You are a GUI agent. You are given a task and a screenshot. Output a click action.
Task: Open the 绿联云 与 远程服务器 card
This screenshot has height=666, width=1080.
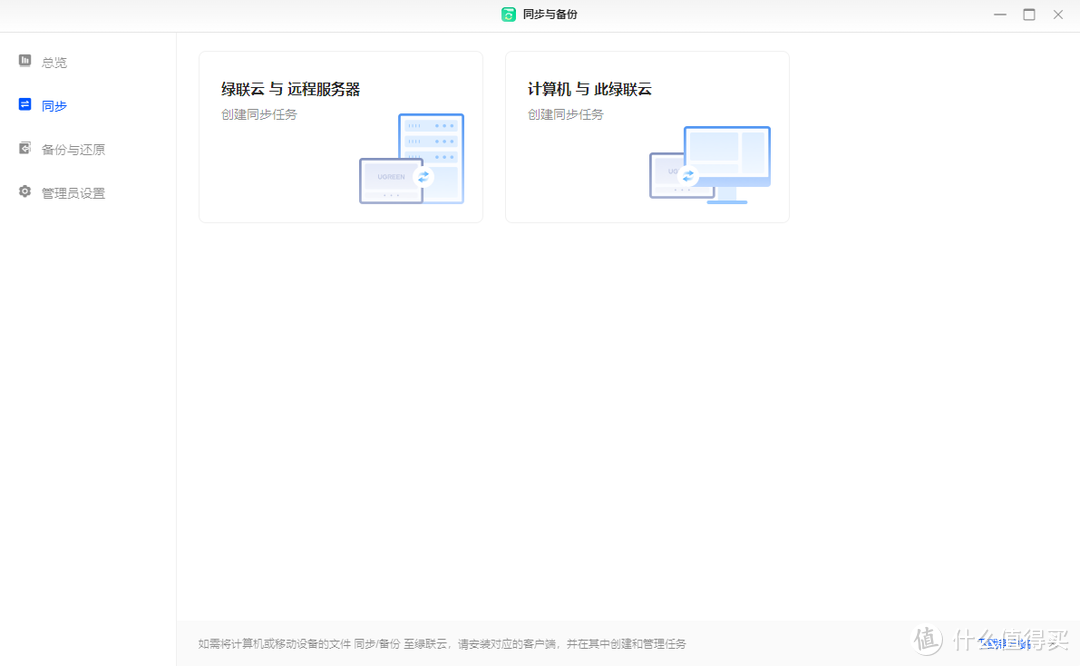[x=340, y=136]
